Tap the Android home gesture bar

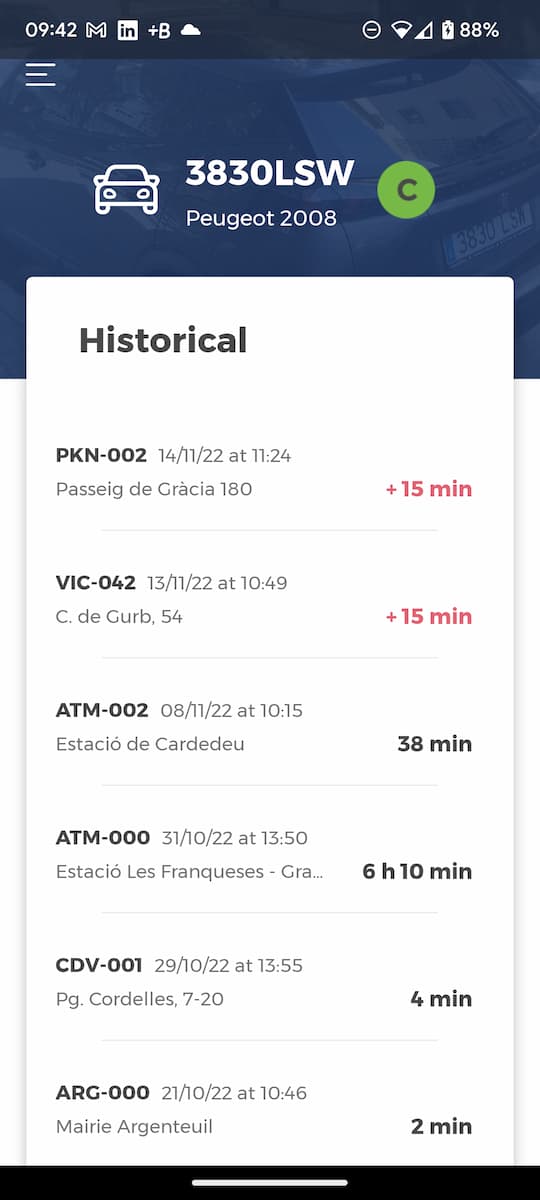pos(270,1183)
